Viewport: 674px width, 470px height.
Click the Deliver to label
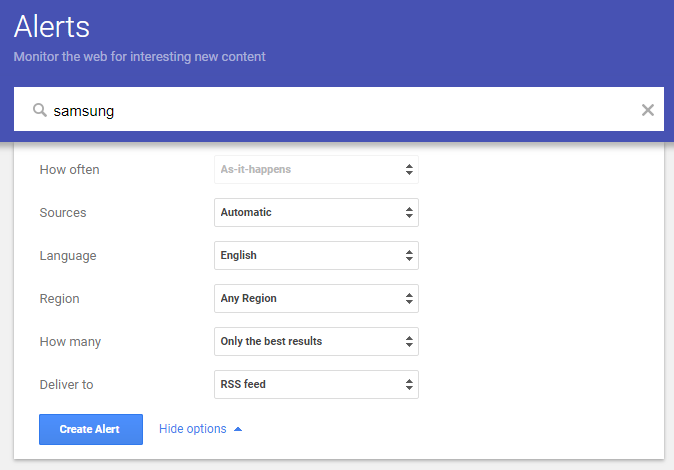pos(66,384)
